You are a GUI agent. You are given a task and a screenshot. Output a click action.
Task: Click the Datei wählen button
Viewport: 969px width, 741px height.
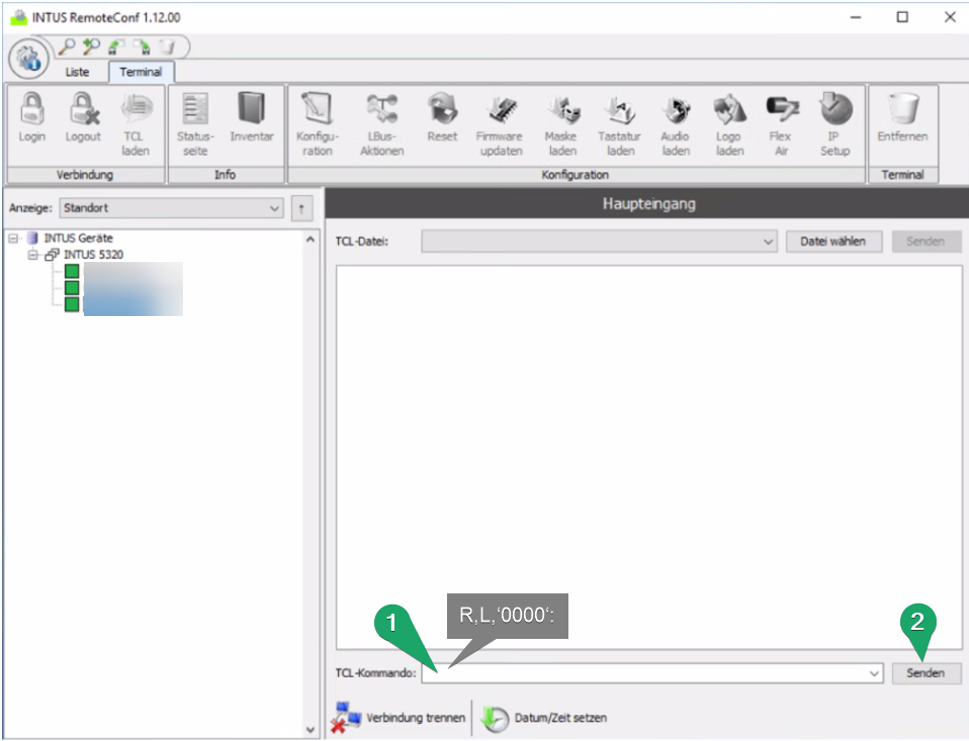(x=833, y=242)
